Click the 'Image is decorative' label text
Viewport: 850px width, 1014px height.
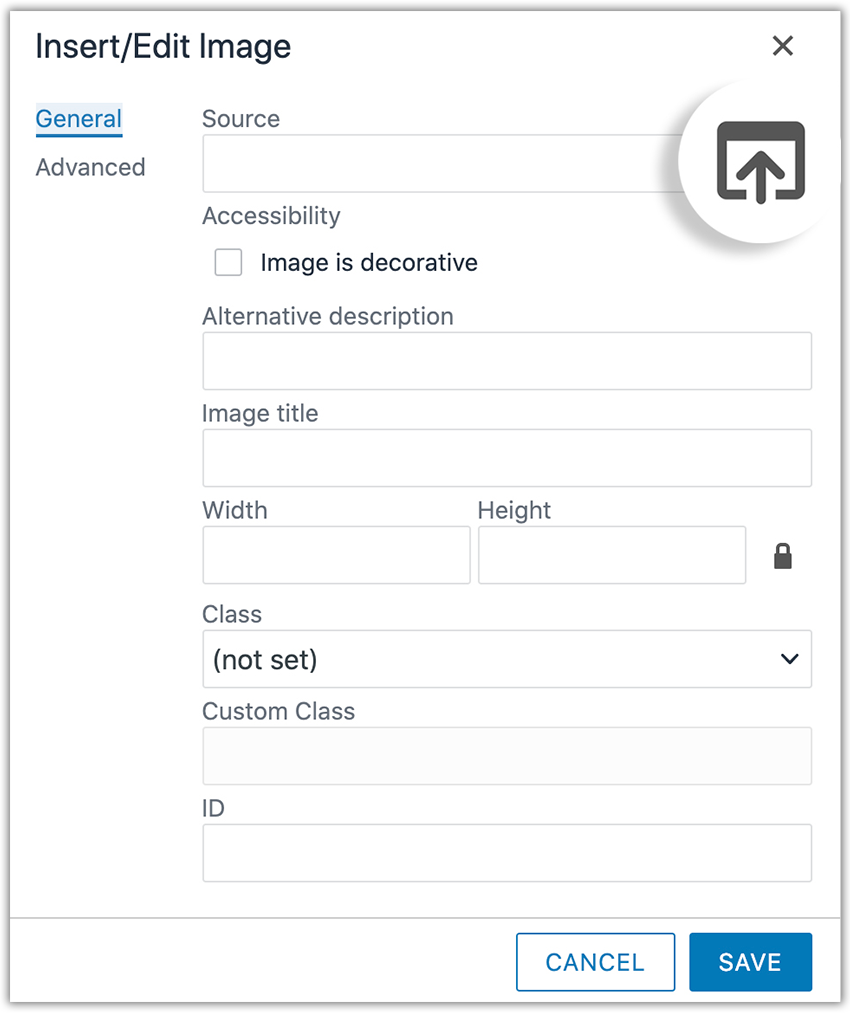click(x=369, y=263)
